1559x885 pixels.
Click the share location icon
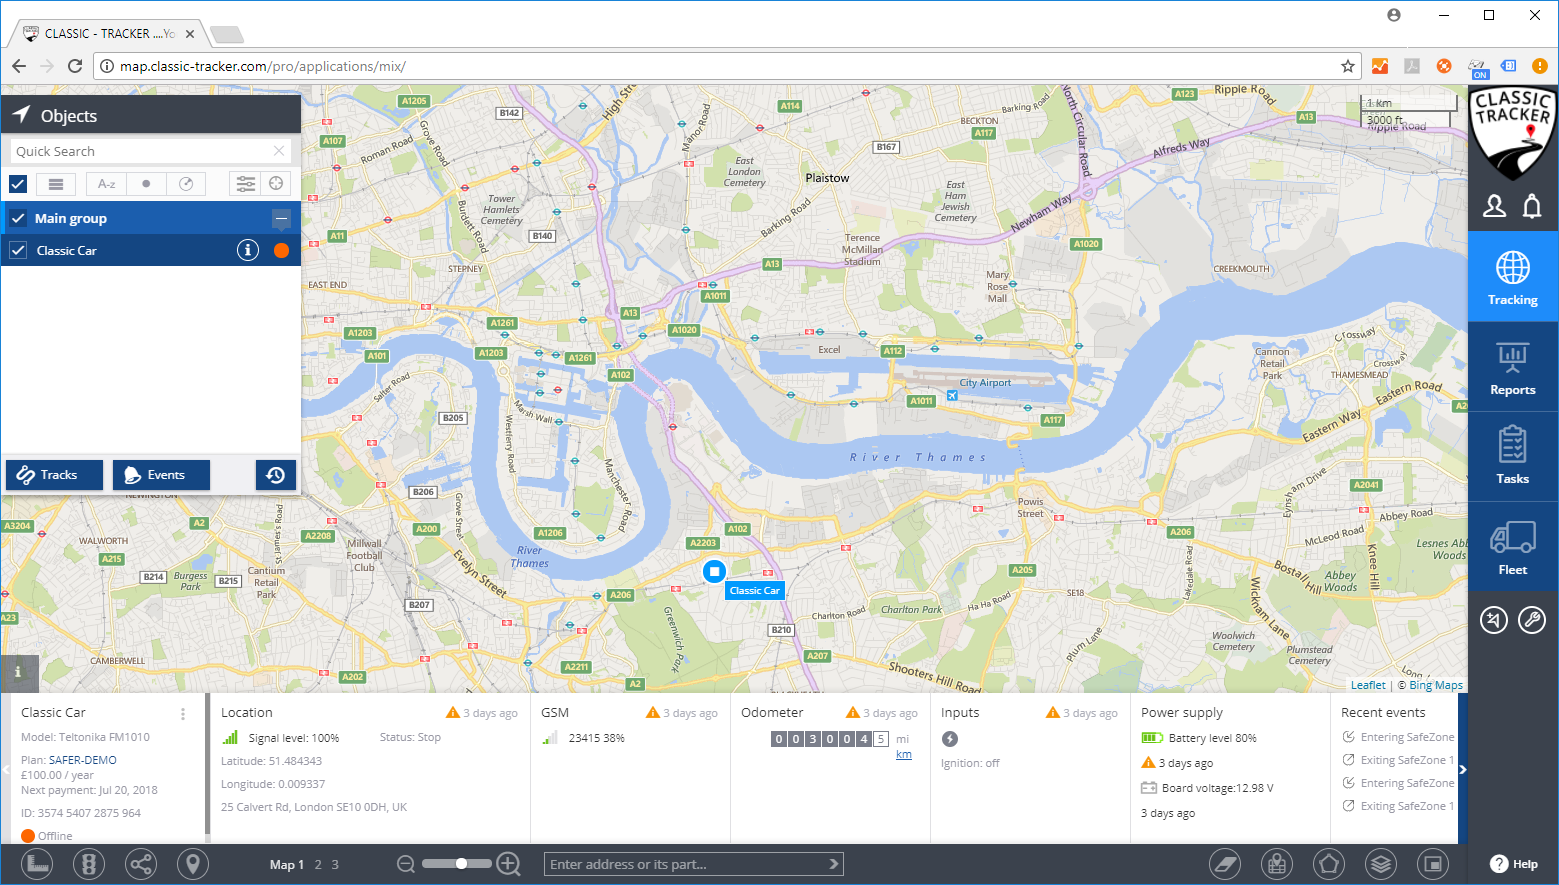pos(141,864)
